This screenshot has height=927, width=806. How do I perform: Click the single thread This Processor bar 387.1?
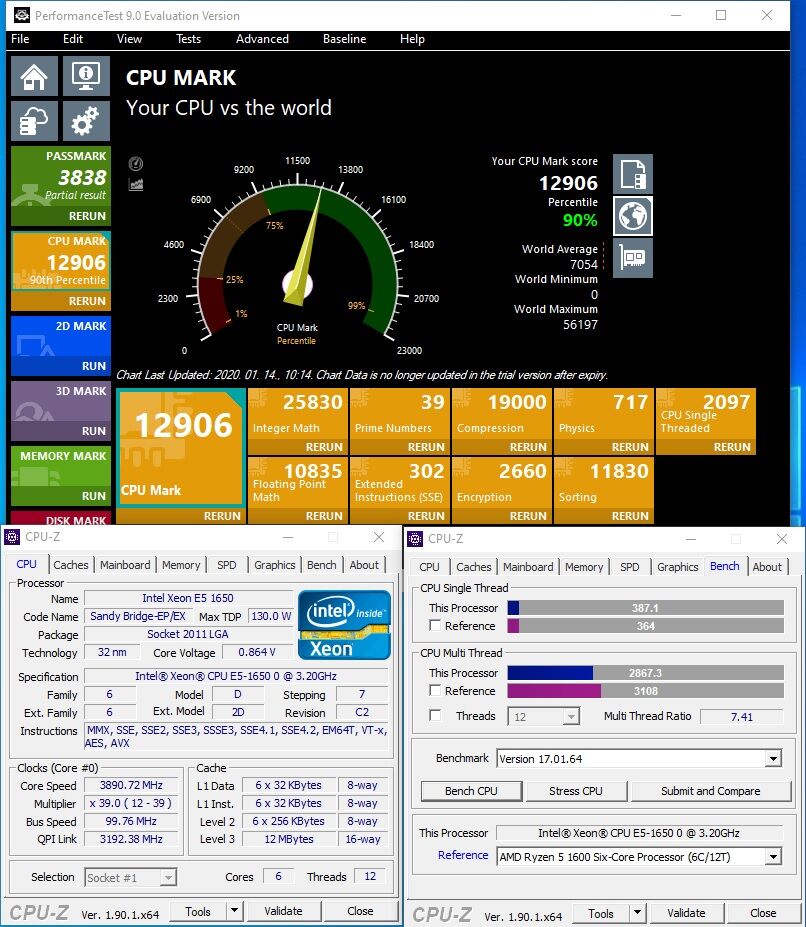646,608
